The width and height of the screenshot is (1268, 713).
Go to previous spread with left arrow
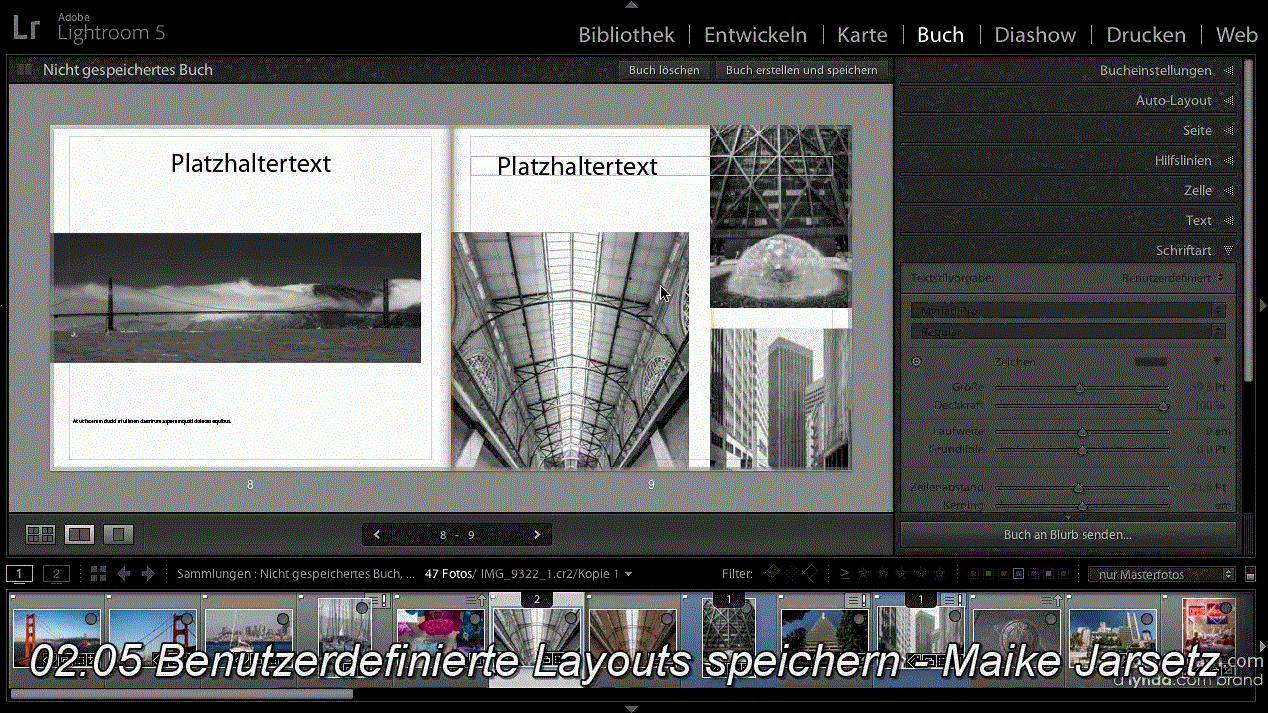point(377,535)
